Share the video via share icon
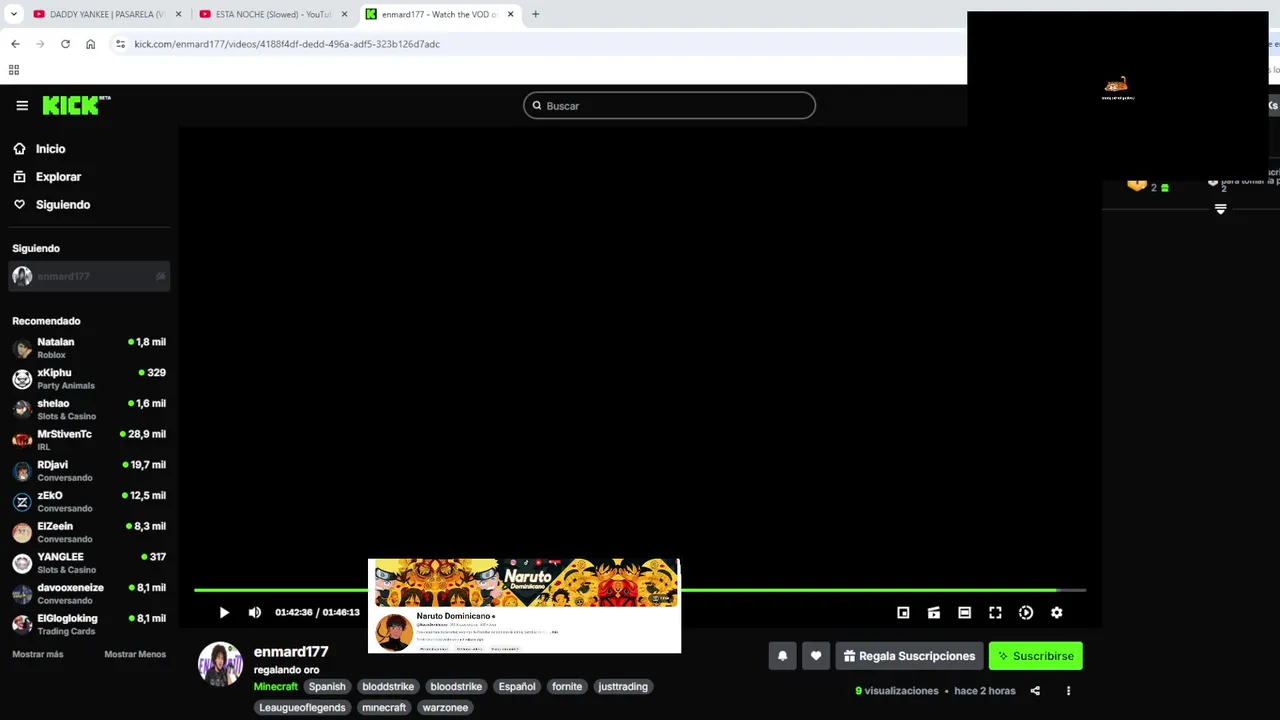 (x=1035, y=691)
